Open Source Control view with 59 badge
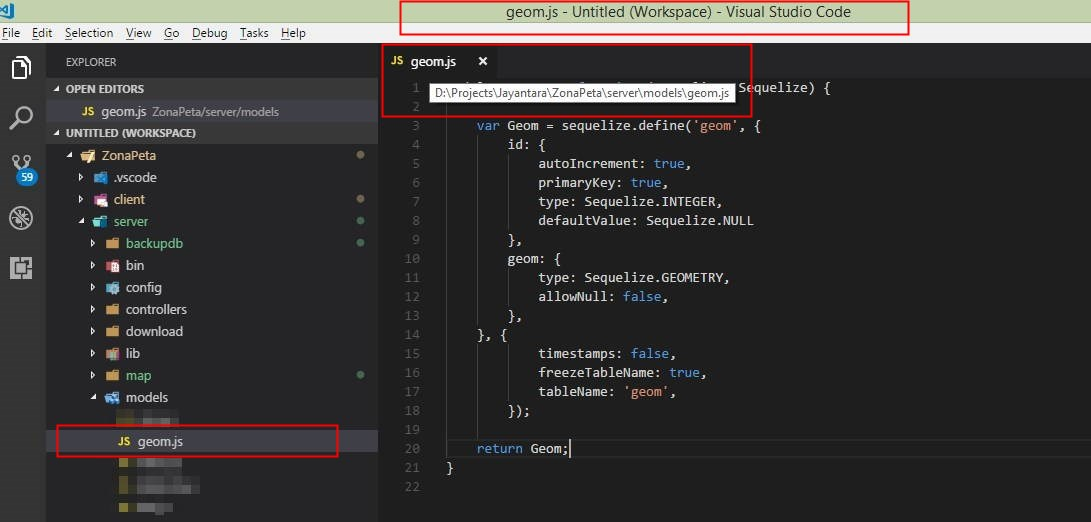 [x=22, y=169]
